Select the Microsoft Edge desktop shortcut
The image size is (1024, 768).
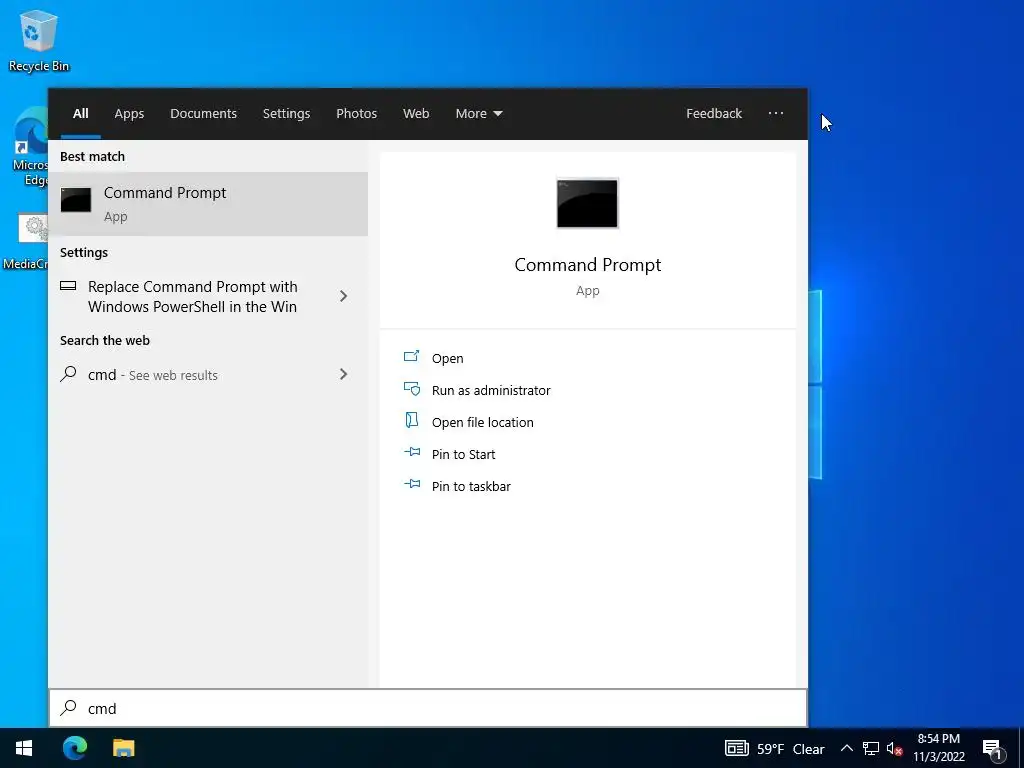point(31,148)
